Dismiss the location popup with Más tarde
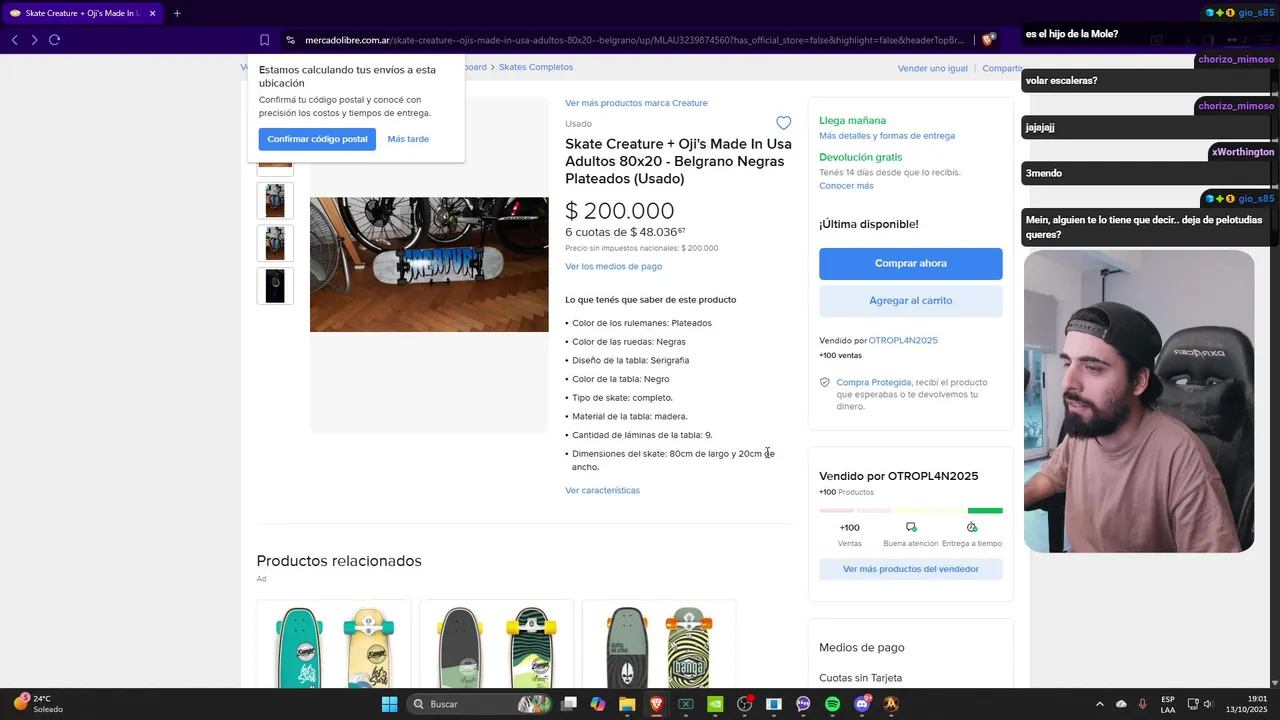 pyautogui.click(x=408, y=139)
